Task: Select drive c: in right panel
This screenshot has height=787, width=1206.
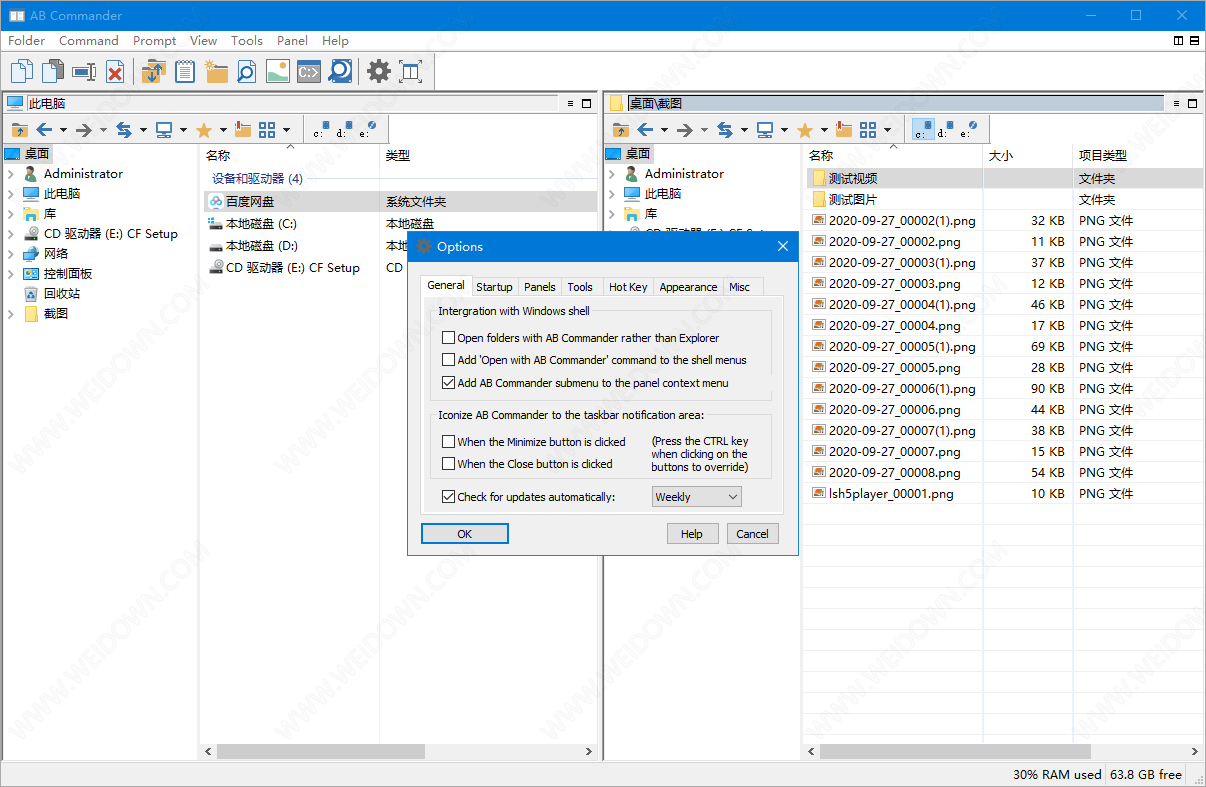Action: click(x=922, y=130)
